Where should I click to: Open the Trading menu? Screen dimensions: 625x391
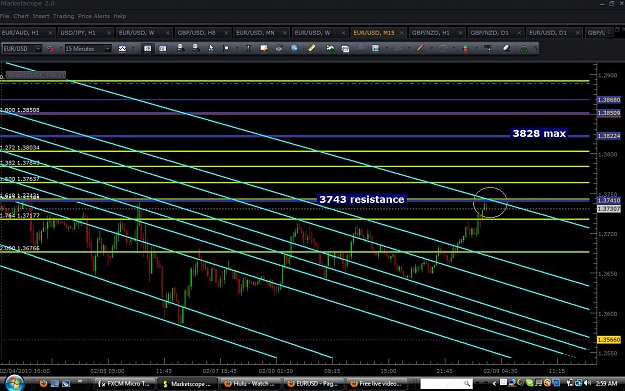click(x=63, y=16)
